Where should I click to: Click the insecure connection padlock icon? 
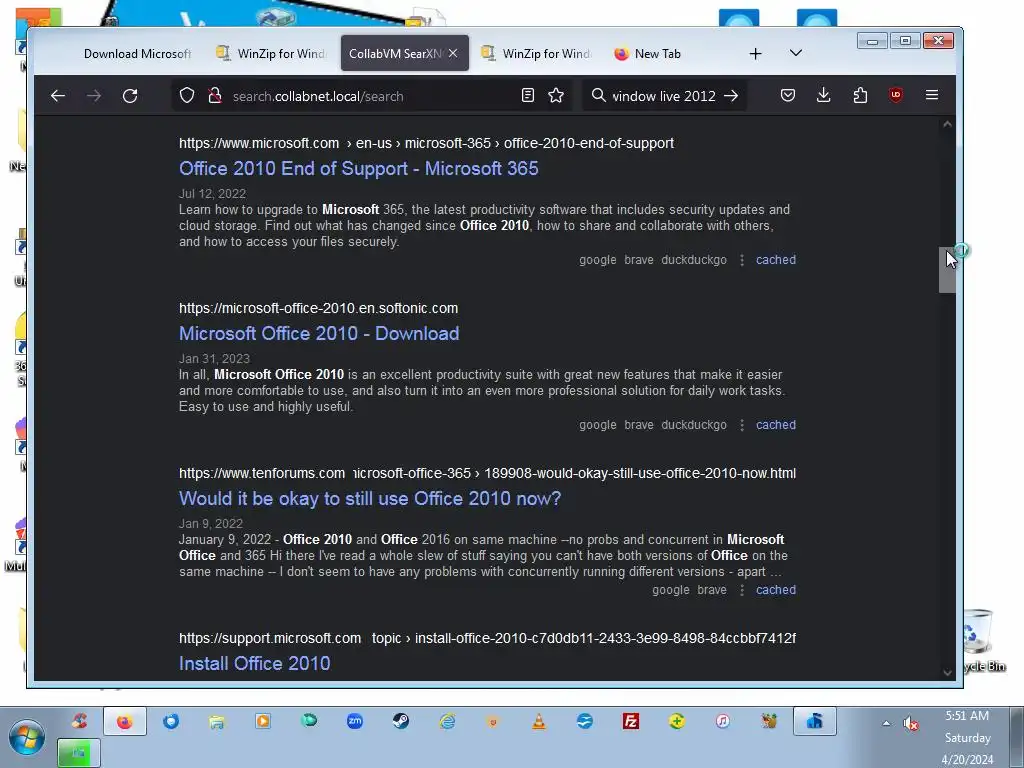click(214, 95)
